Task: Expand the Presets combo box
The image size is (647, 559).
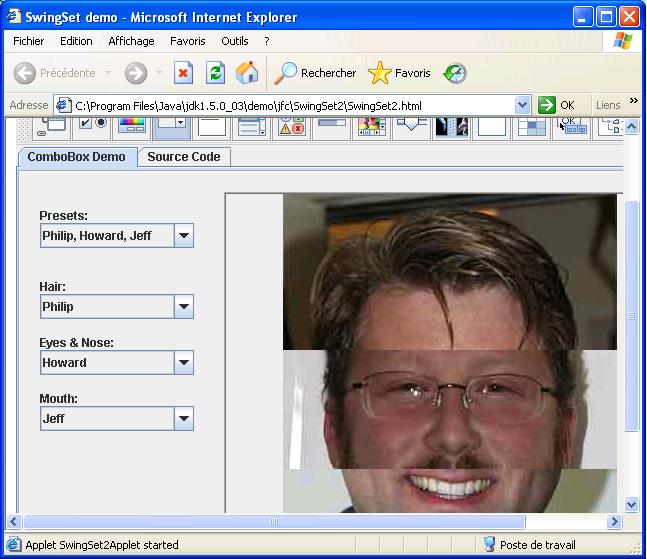Action: pos(183,236)
